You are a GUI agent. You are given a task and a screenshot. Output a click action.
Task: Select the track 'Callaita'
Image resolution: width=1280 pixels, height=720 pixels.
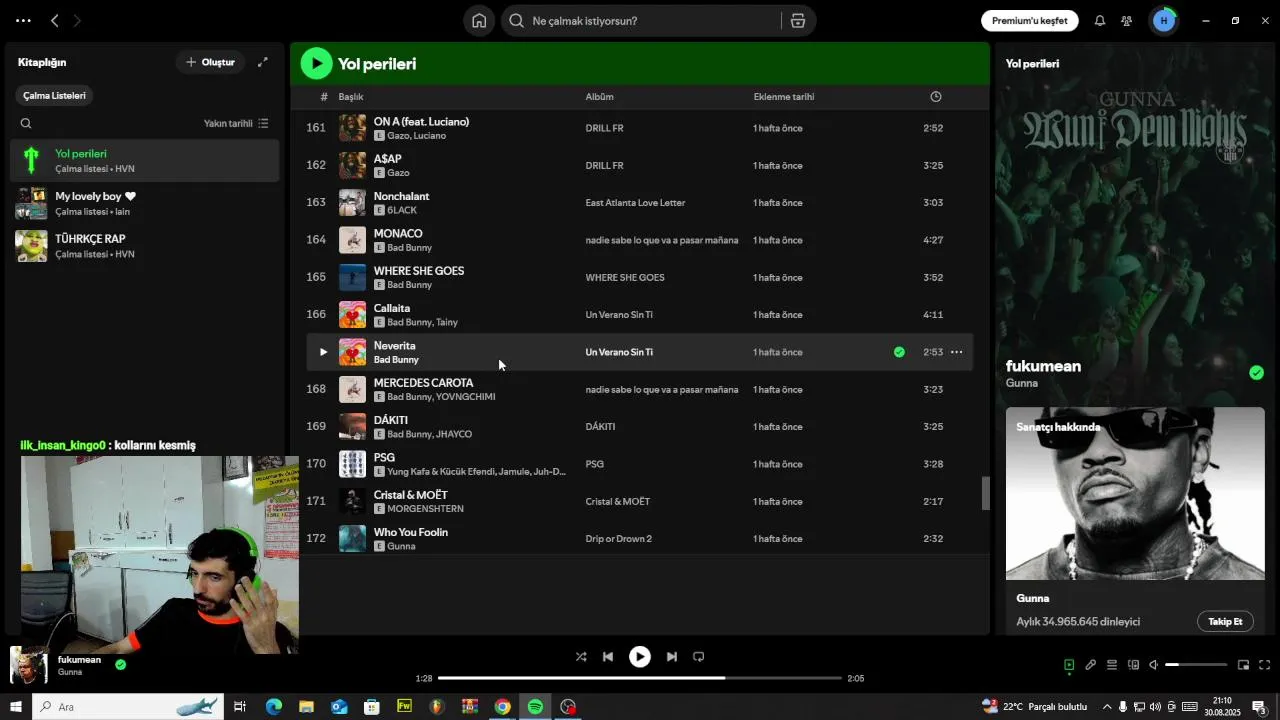tap(392, 308)
